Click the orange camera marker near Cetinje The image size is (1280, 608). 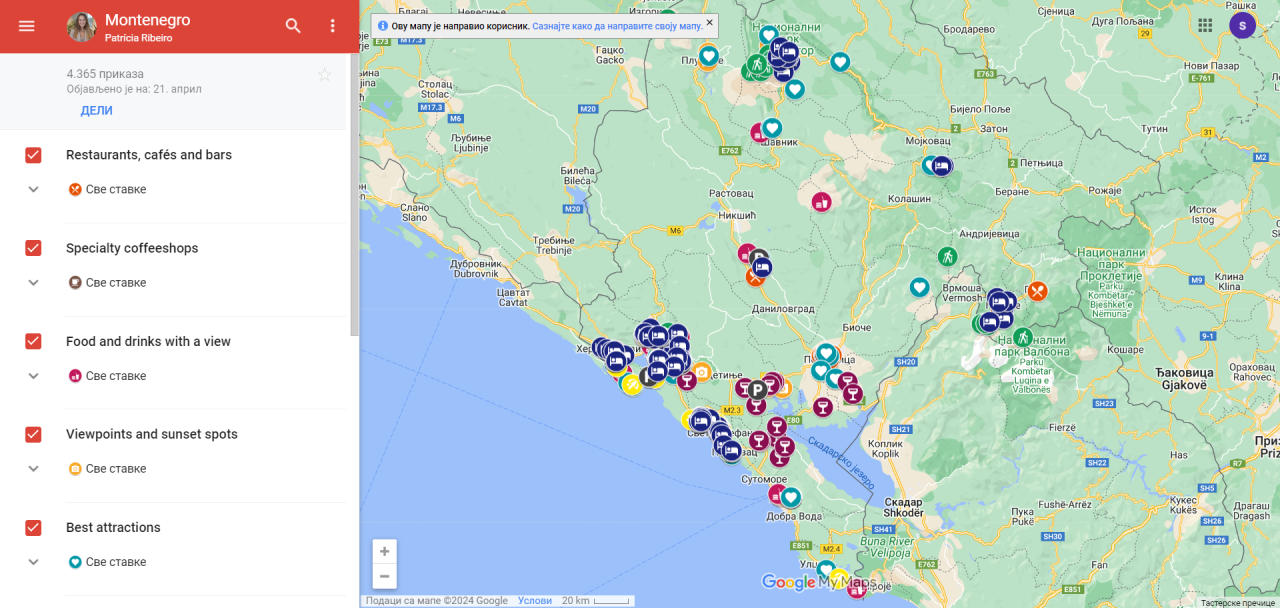tap(702, 372)
